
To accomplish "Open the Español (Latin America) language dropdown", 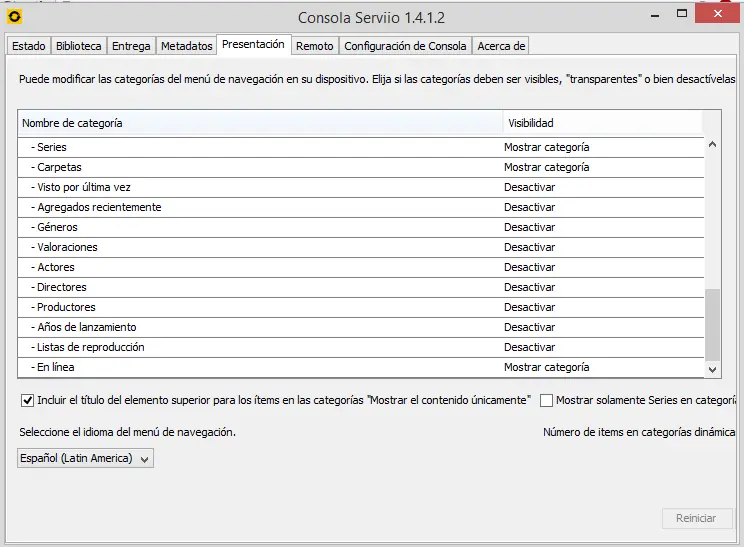I will tap(85, 458).
